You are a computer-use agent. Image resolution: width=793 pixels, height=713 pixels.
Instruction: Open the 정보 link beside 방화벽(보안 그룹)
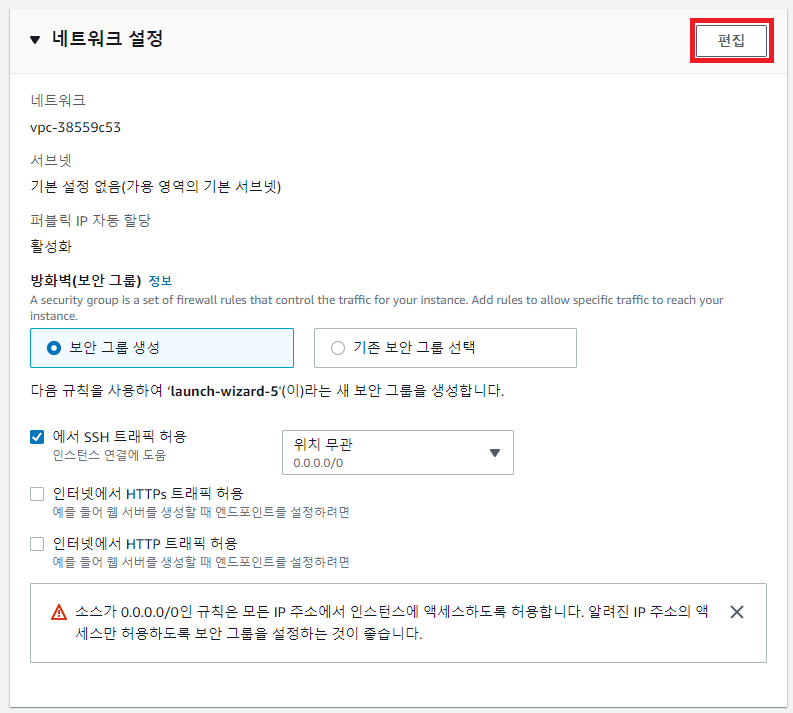point(160,280)
